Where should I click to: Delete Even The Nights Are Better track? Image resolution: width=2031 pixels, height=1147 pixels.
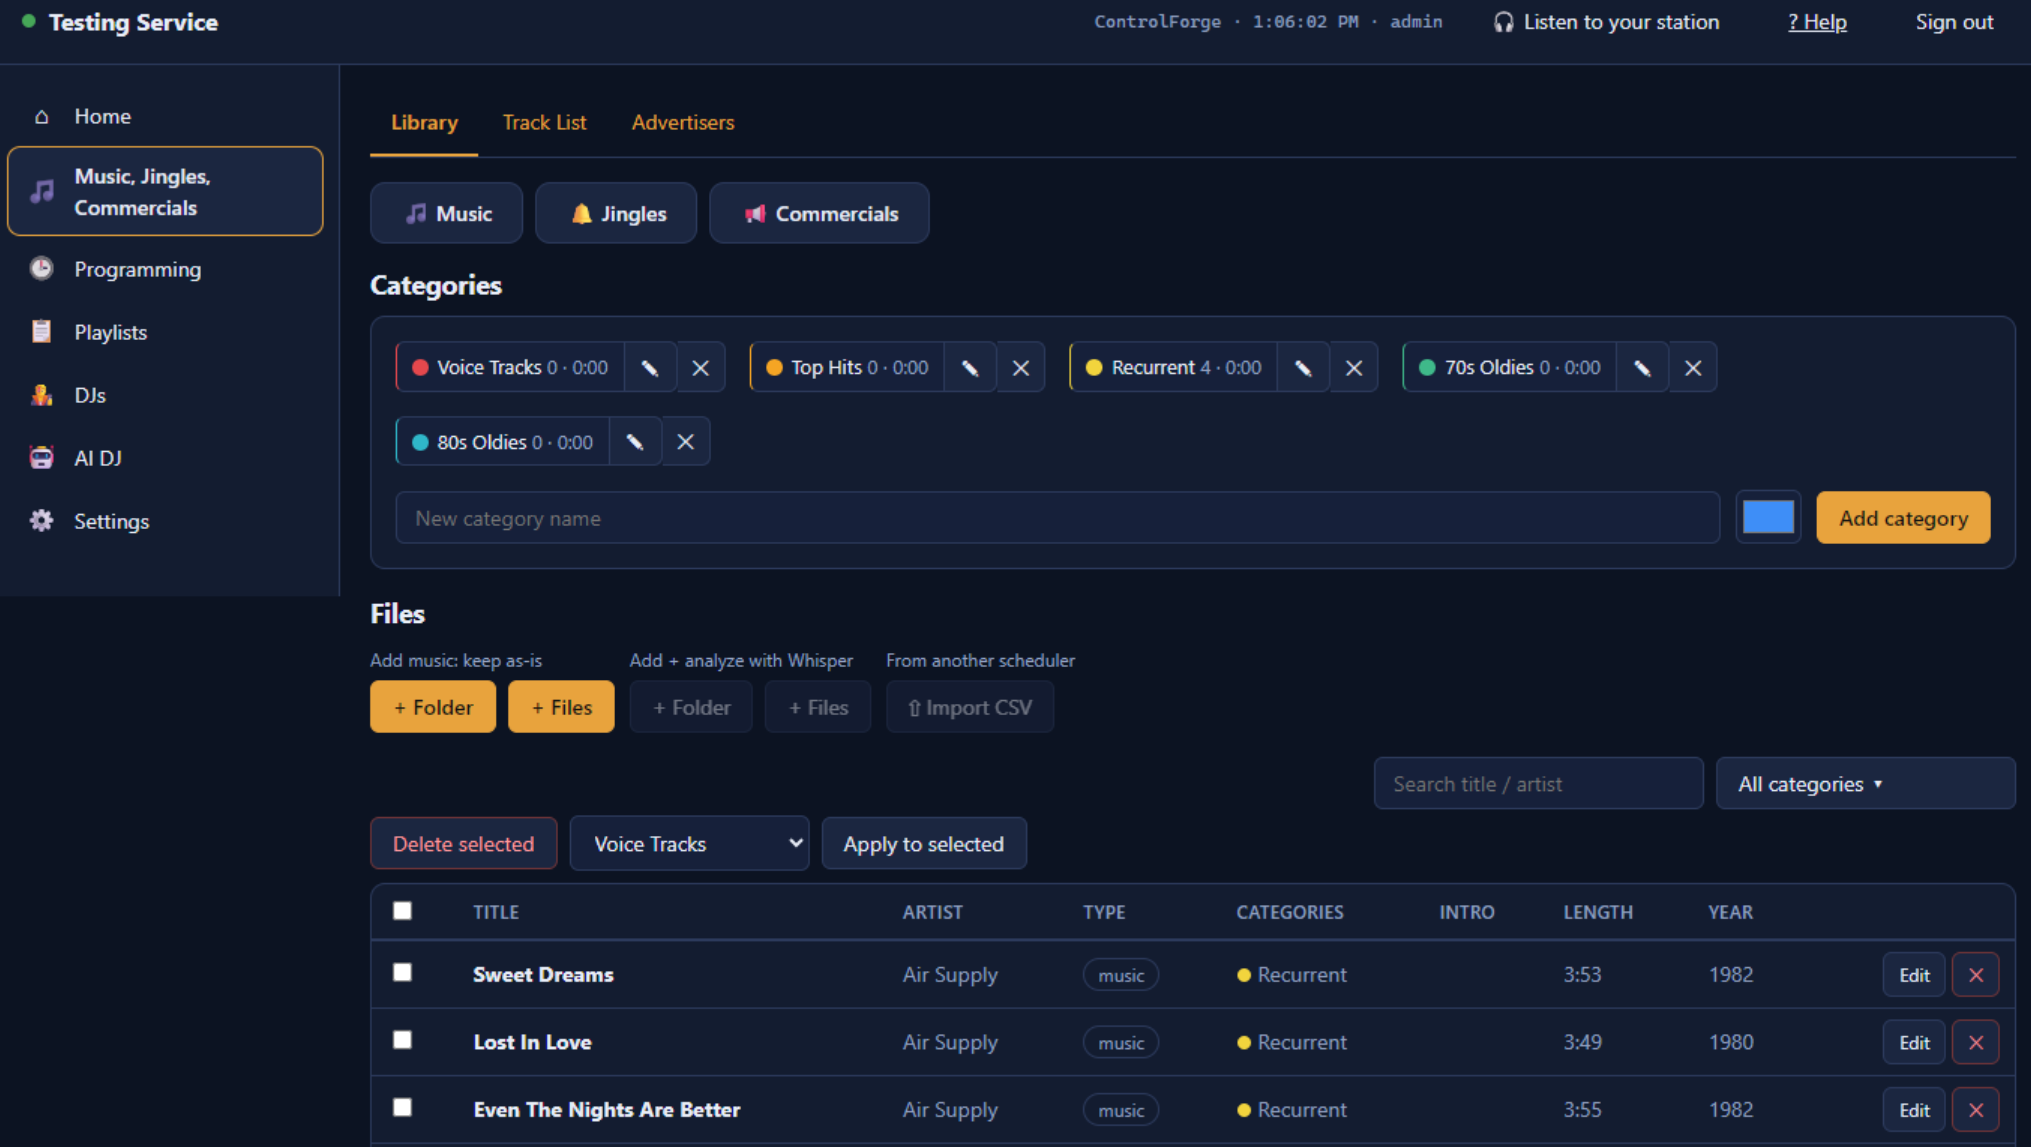click(1976, 1110)
